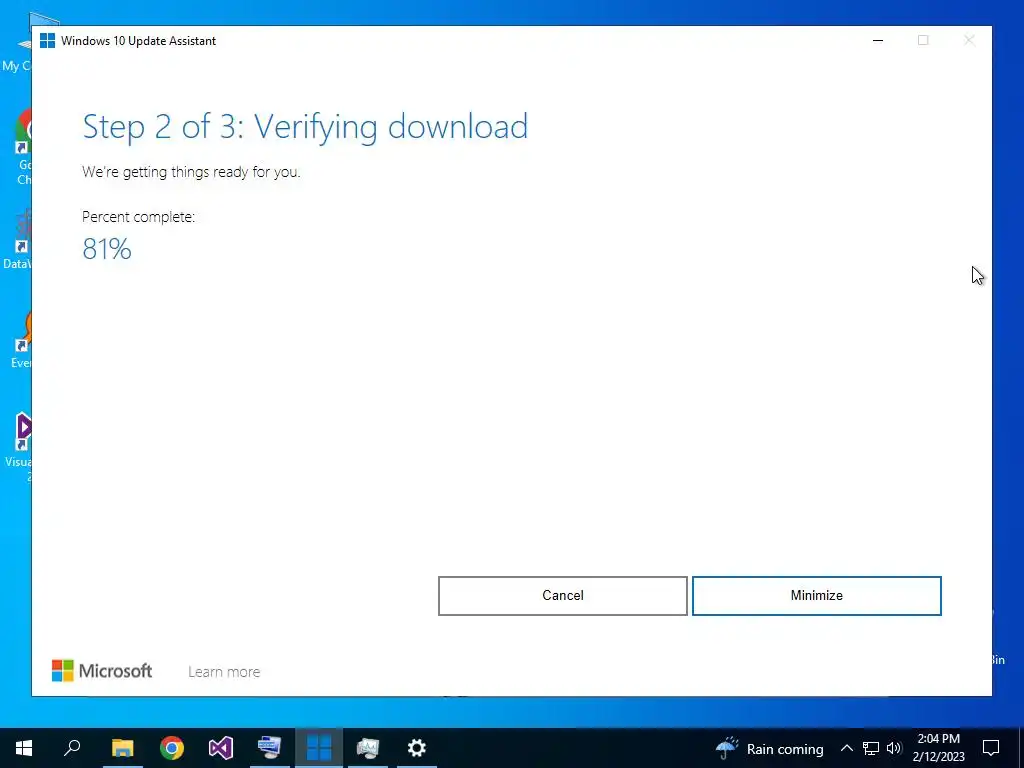Open the system monitor icon on taskbar
This screenshot has width=1024, height=768.
click(368, 748)
